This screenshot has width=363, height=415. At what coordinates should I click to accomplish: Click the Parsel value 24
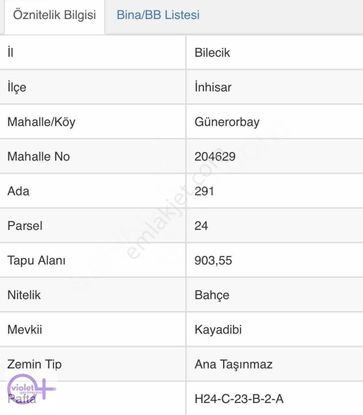tap(201, 226)
